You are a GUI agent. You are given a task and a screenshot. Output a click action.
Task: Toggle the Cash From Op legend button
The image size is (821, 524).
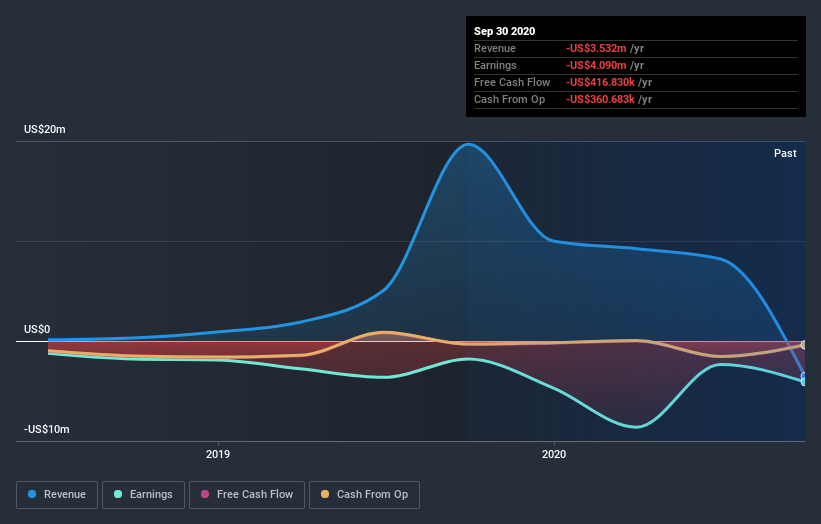tap(364, 495)
